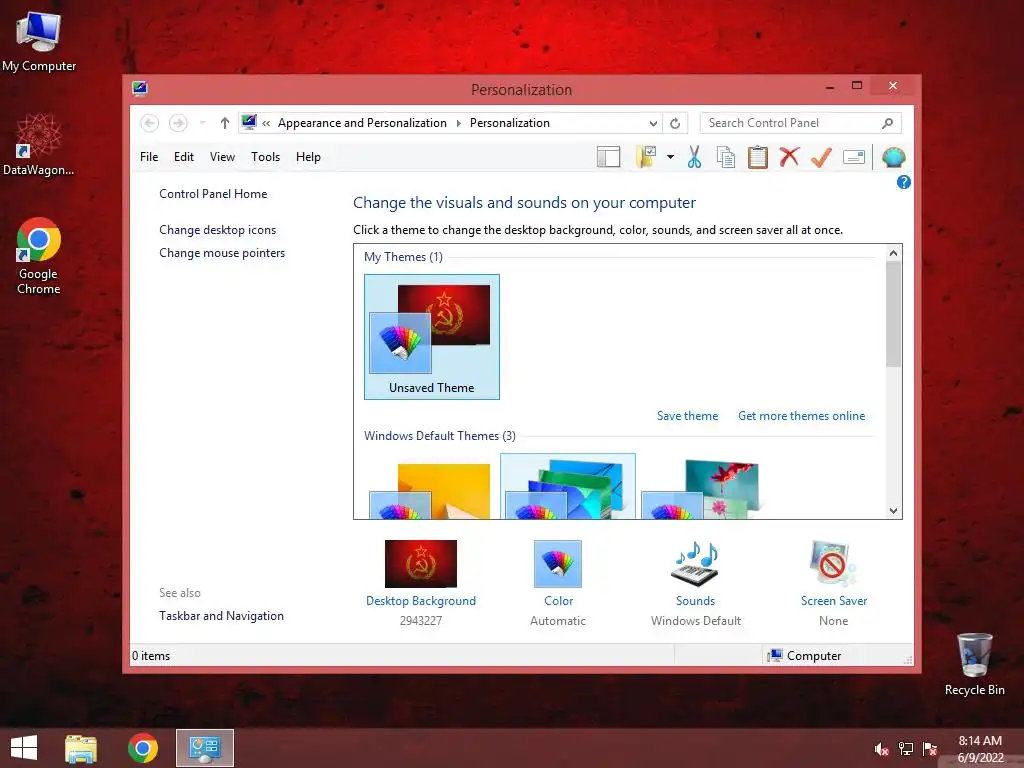This screenshot has height=768, width=1024.
Task: Open Desktop Background settings
Action: [421, 564]
